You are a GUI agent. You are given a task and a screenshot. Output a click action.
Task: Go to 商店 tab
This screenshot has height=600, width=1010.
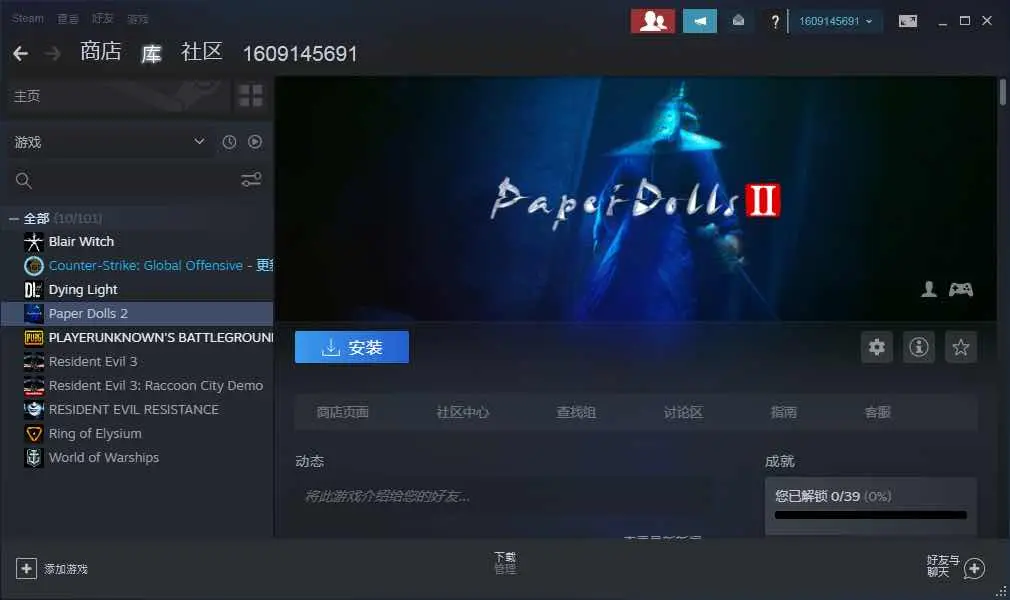point(100,52)
